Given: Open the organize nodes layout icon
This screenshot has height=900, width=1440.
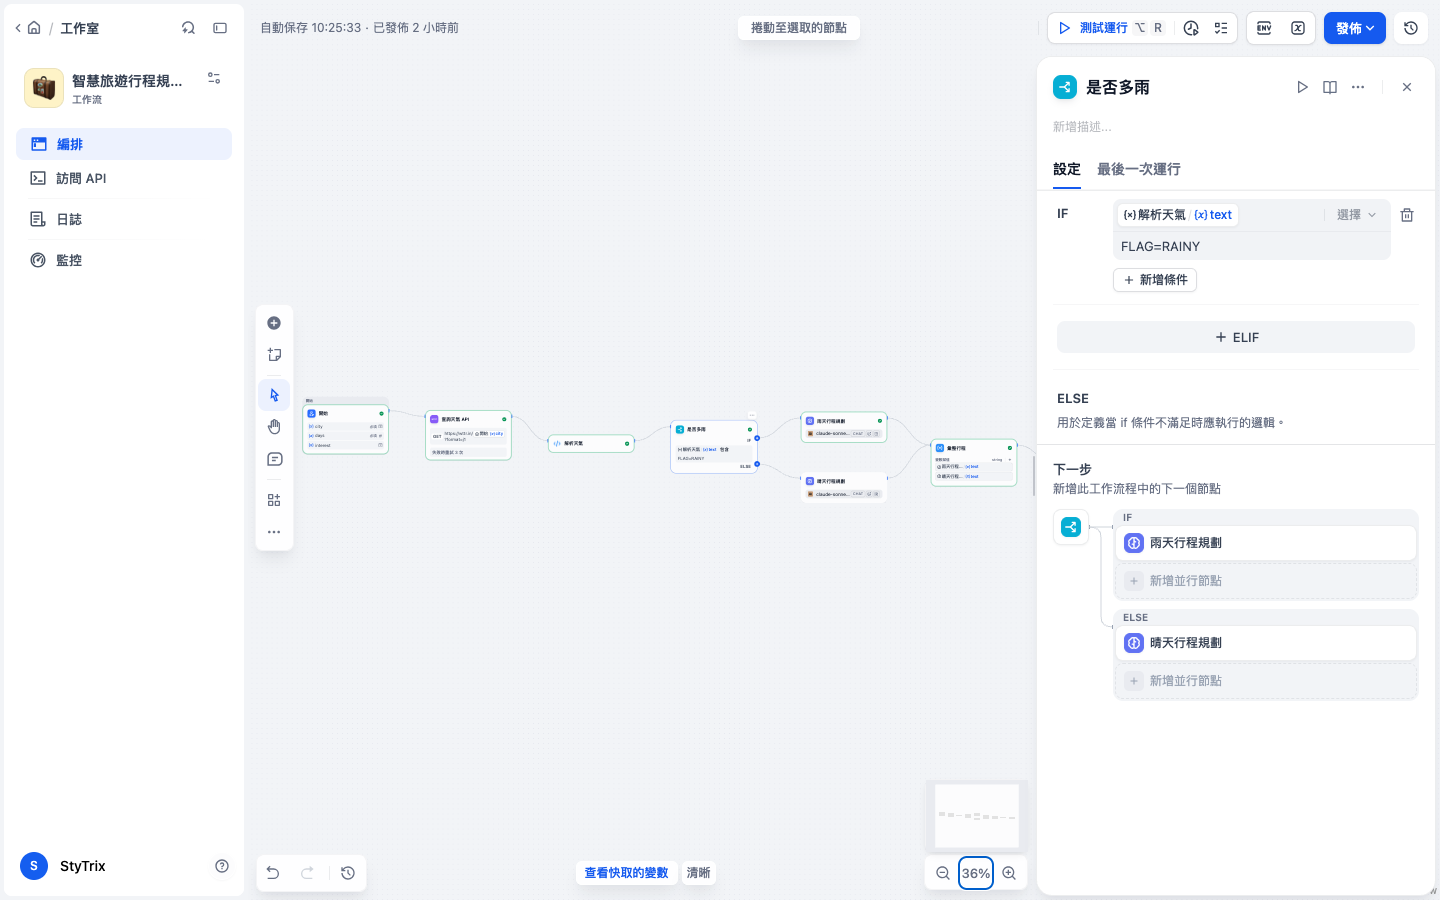Looking at the screenshot, I should pos(274,500).
